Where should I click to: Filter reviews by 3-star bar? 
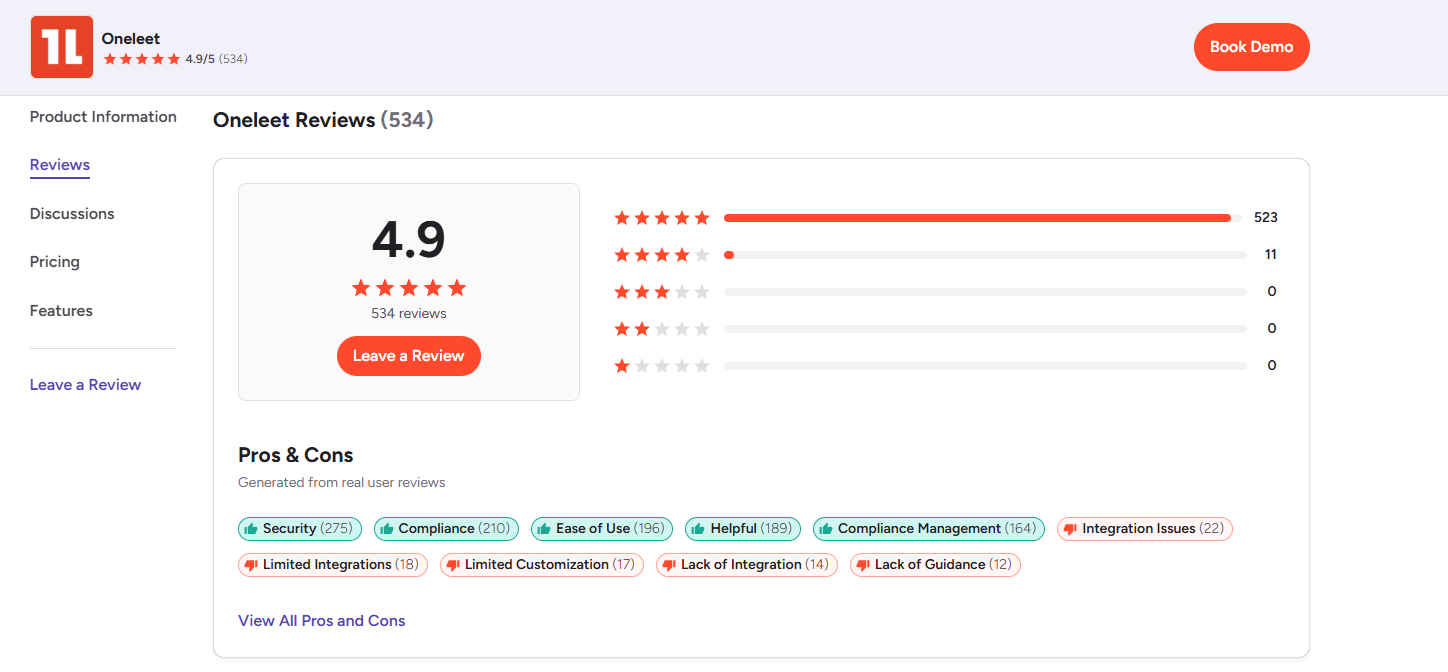point(985,292)
